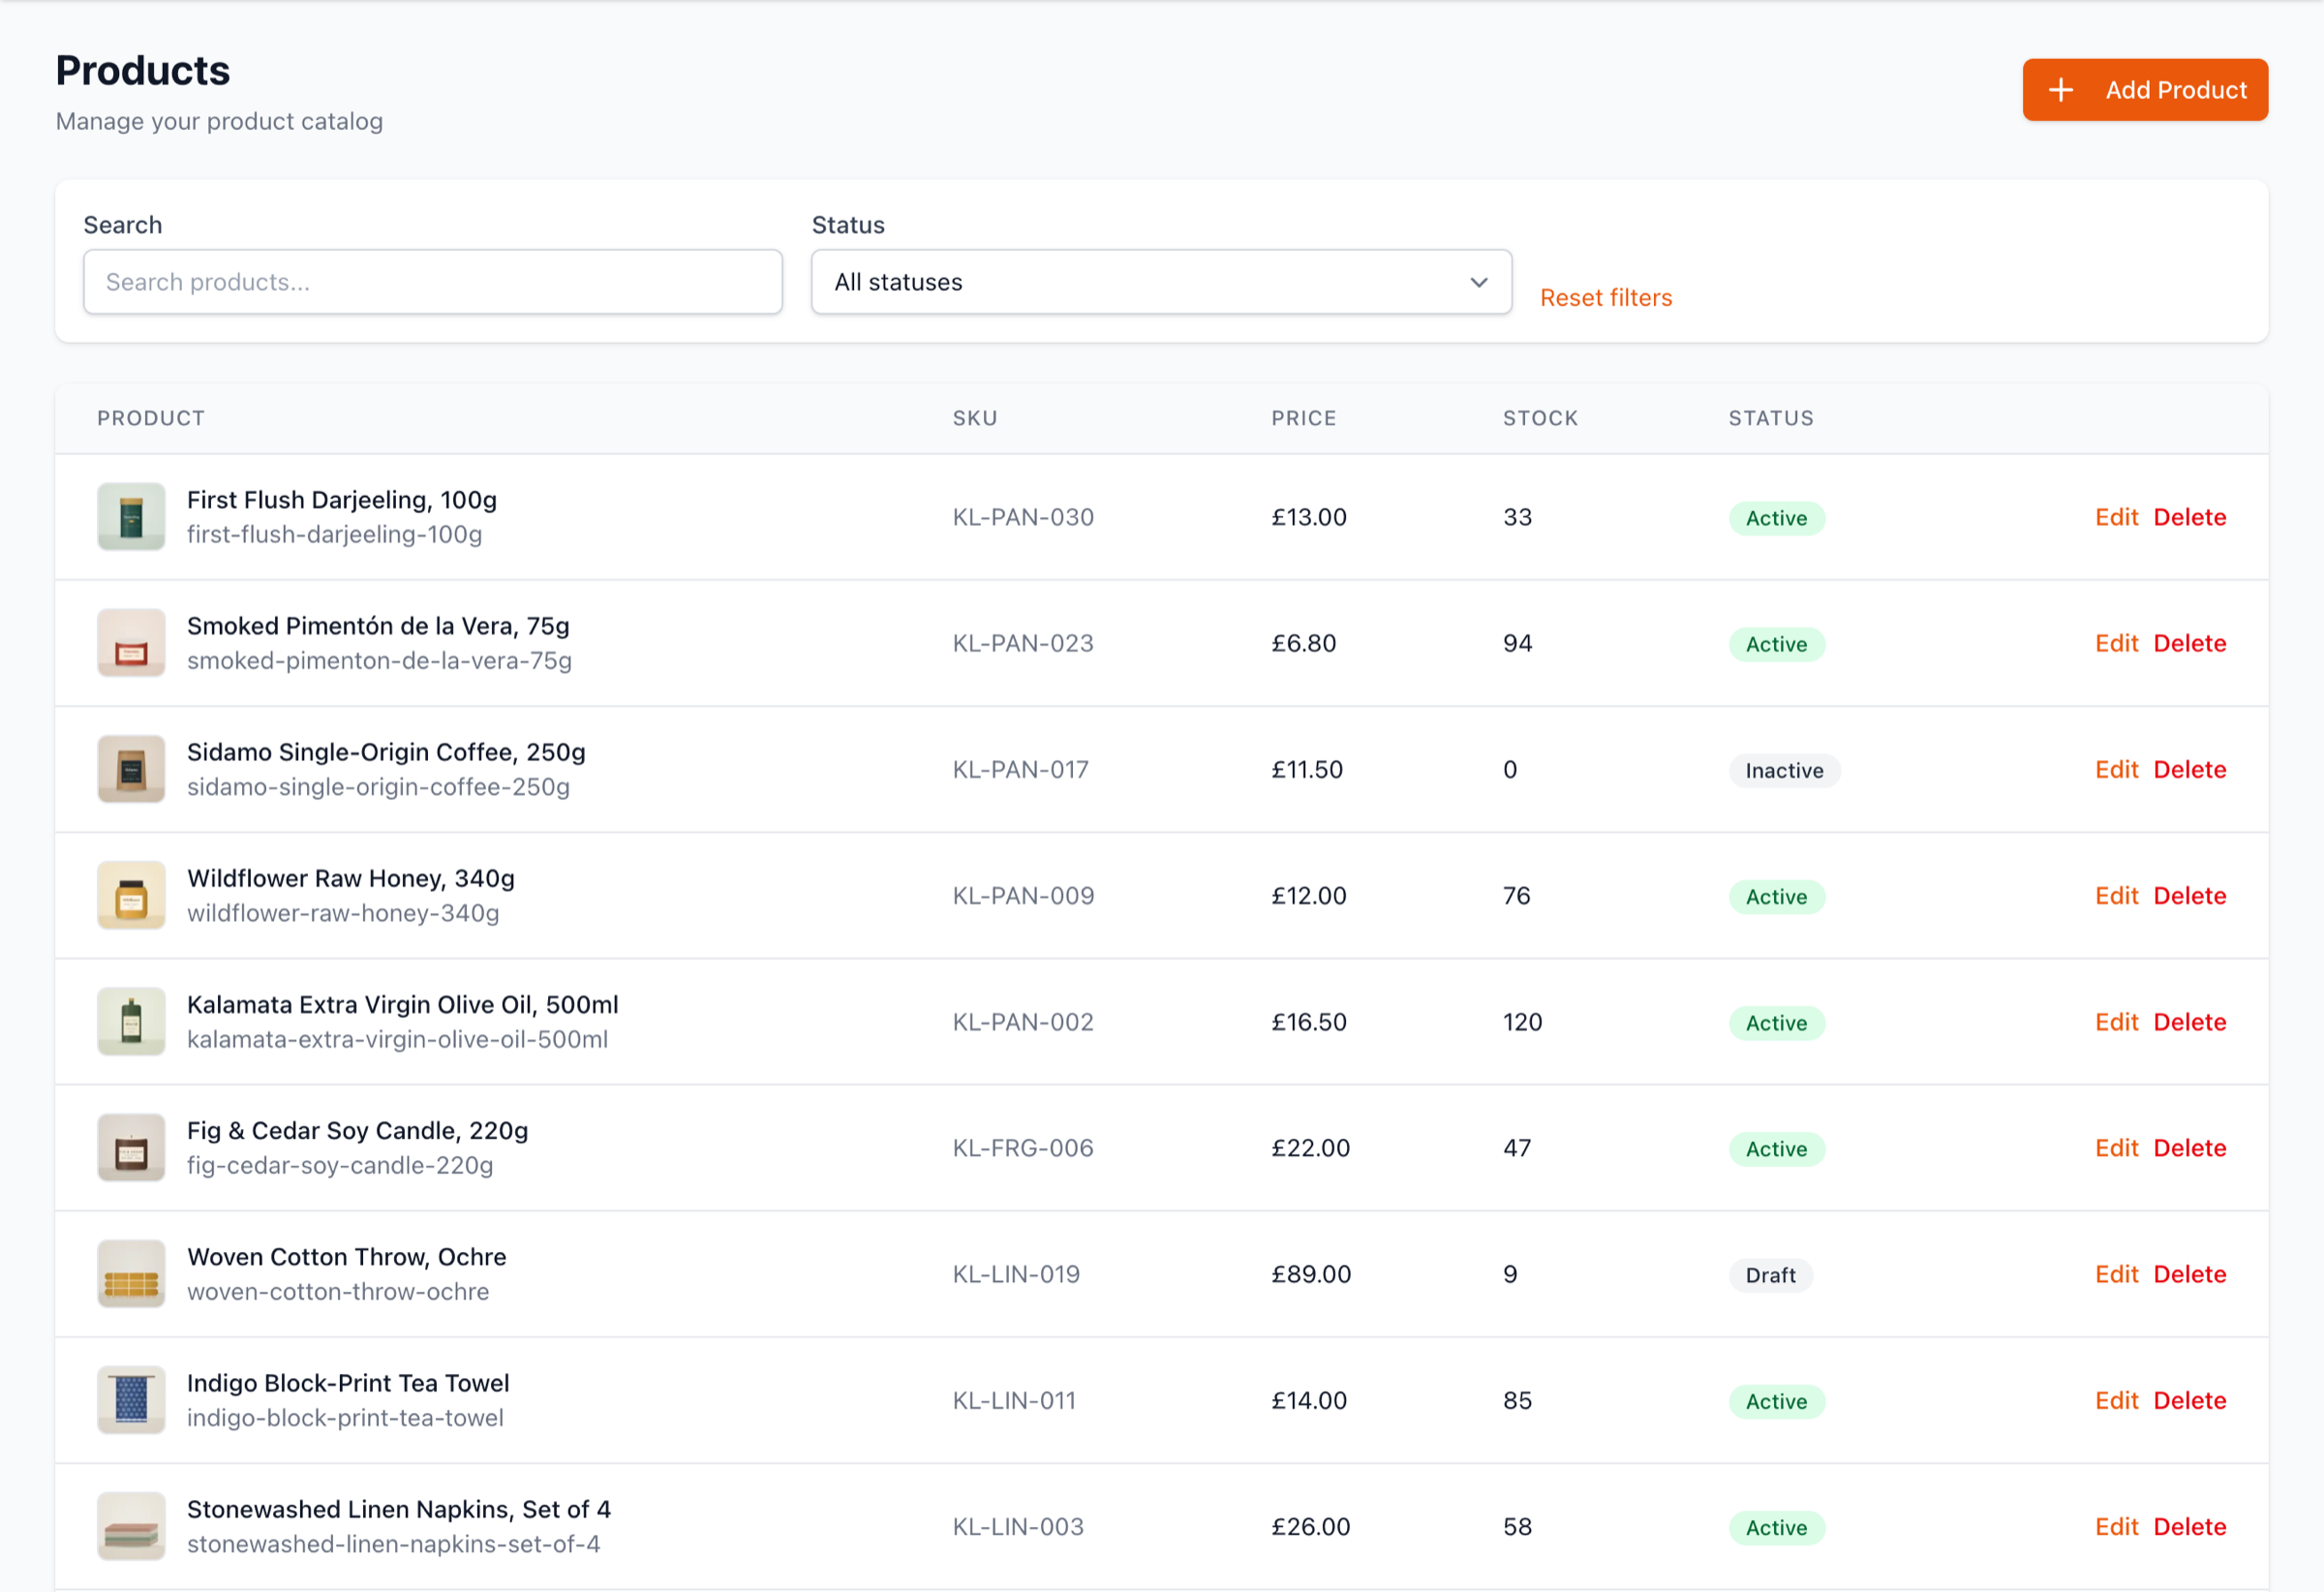Click the Reset filters link
This screenshot has height=1592, width=2324.
pyautogui.click(x=1605, y=298)
